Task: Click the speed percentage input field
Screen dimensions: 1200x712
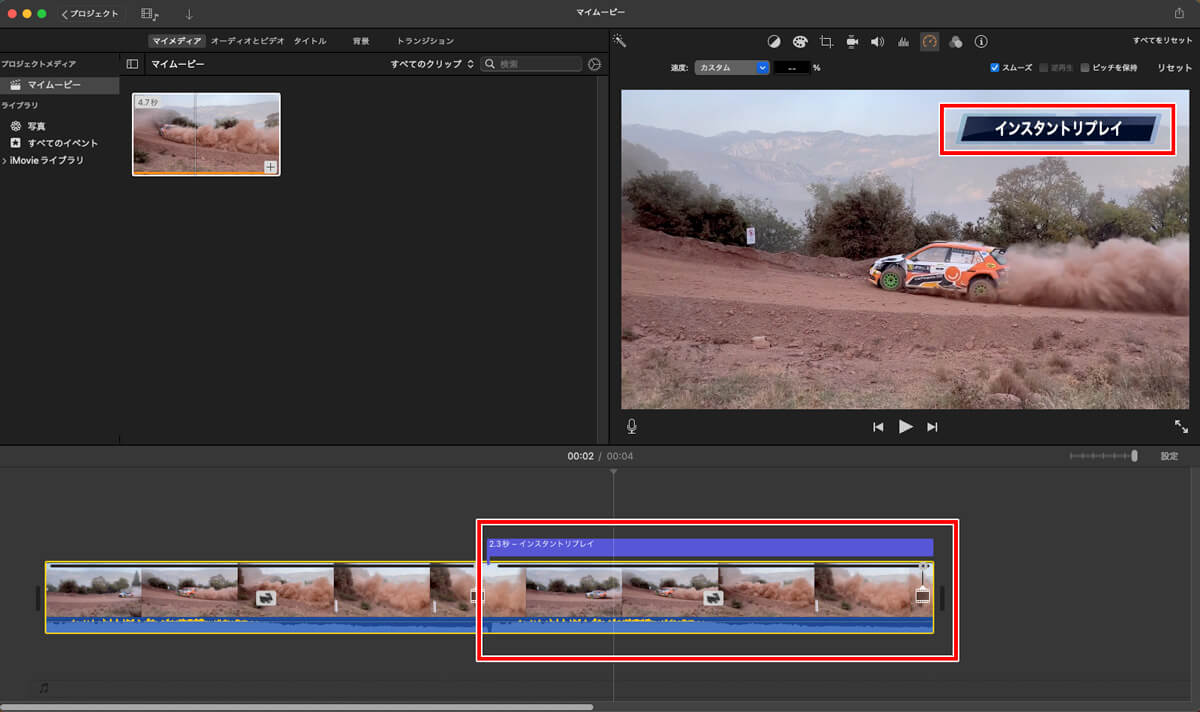Action: coord(792,68)
